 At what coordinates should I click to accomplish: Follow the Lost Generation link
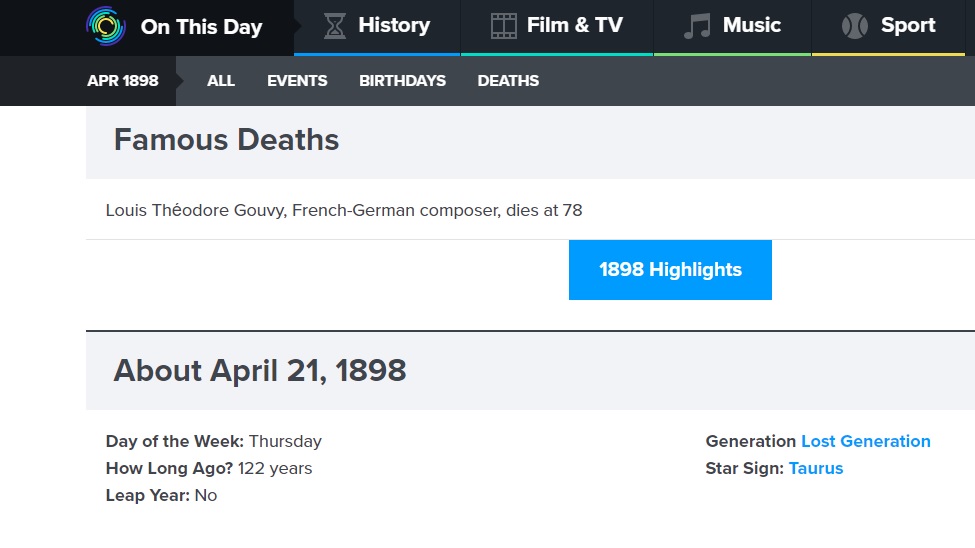[x=865, y=441]
